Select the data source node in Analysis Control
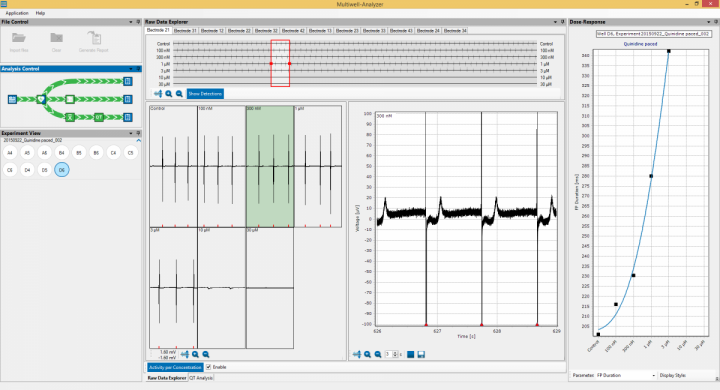The width and height of the screenshot is (720, 390). click(12, 99)
